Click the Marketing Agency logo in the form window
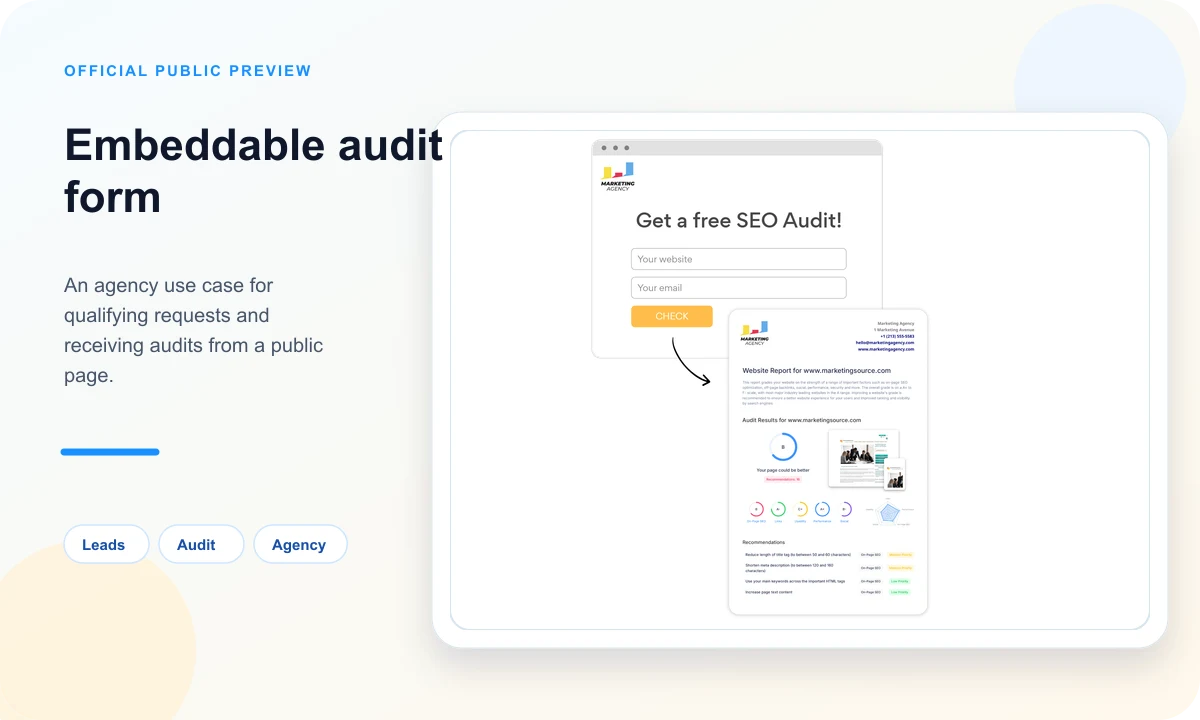The height and width of the screenshot is (720, 1200). click(618, 177)
